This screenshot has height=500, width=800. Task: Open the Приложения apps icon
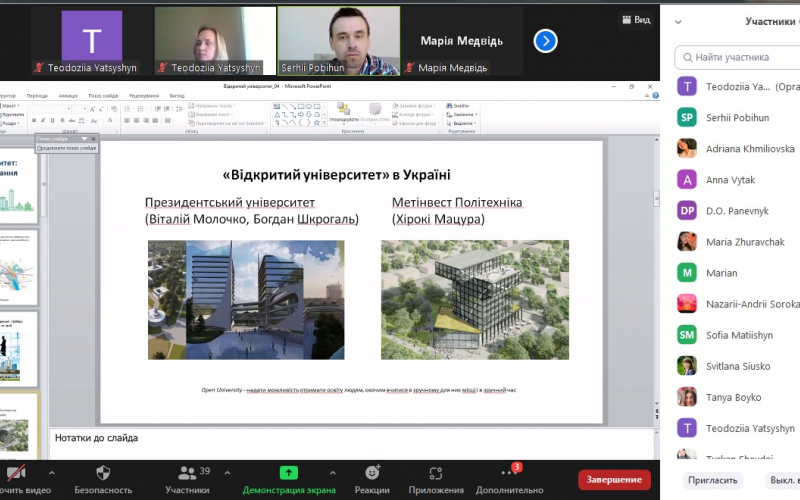(436, 473)
